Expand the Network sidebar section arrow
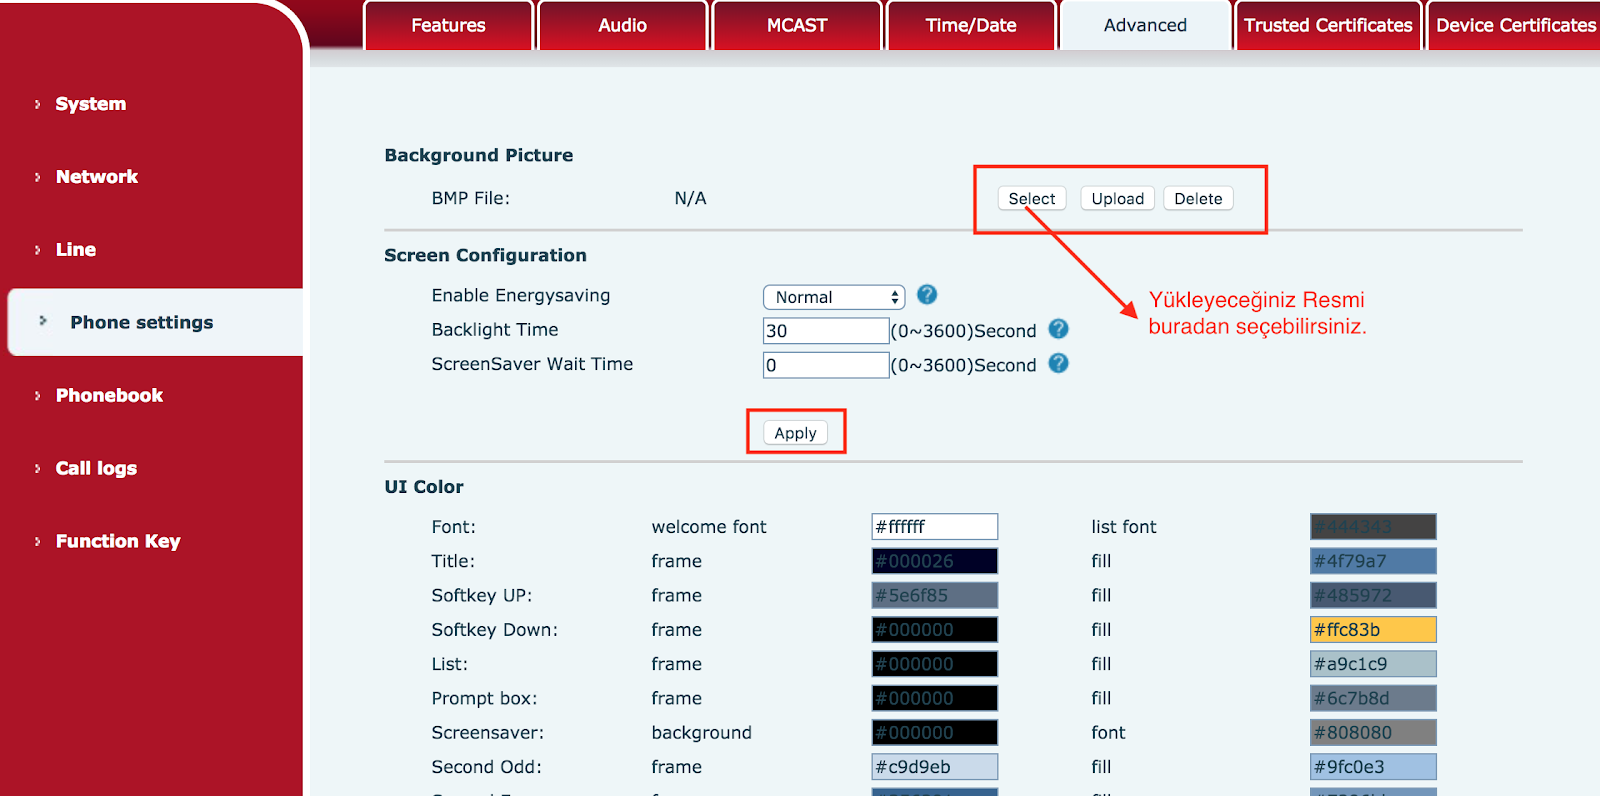The width and height of the screenshot is (1600, 796). pyautogui.click(x=38, y=177)
